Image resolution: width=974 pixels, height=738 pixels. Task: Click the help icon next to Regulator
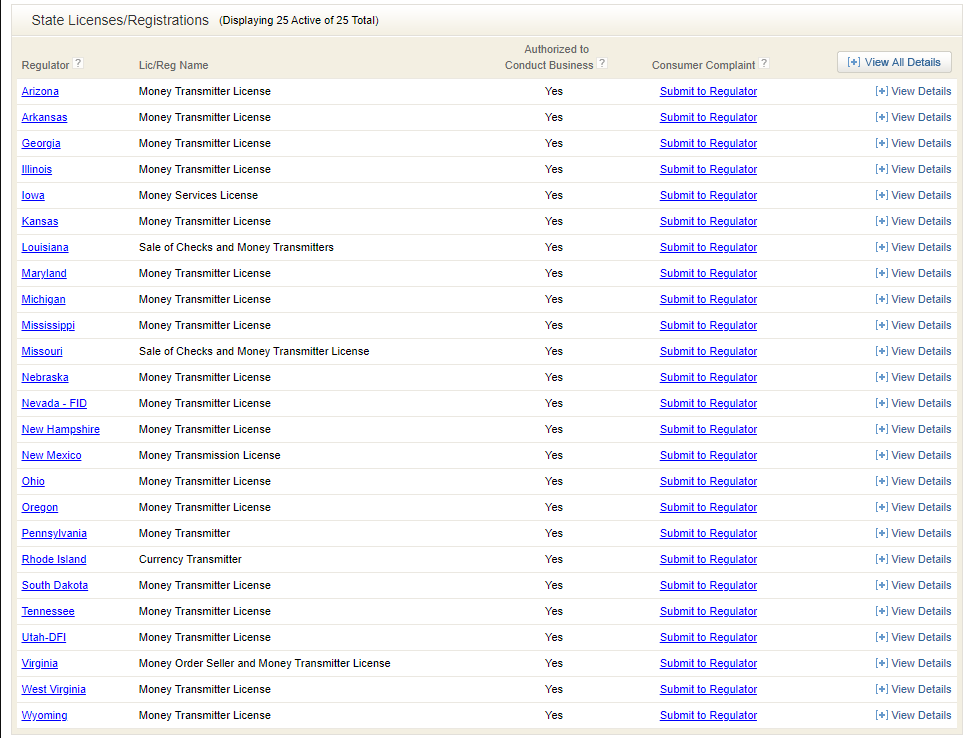[78, 64]
